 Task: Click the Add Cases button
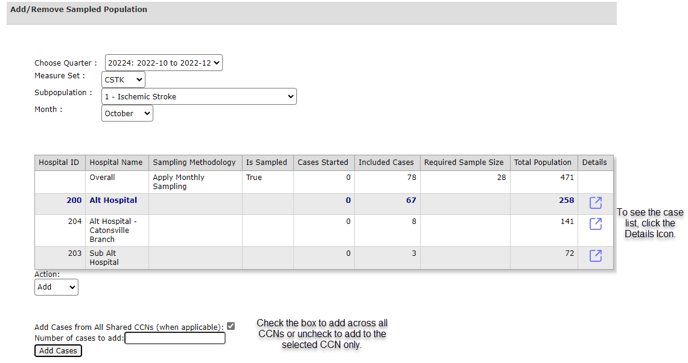[x=58, y=351]
